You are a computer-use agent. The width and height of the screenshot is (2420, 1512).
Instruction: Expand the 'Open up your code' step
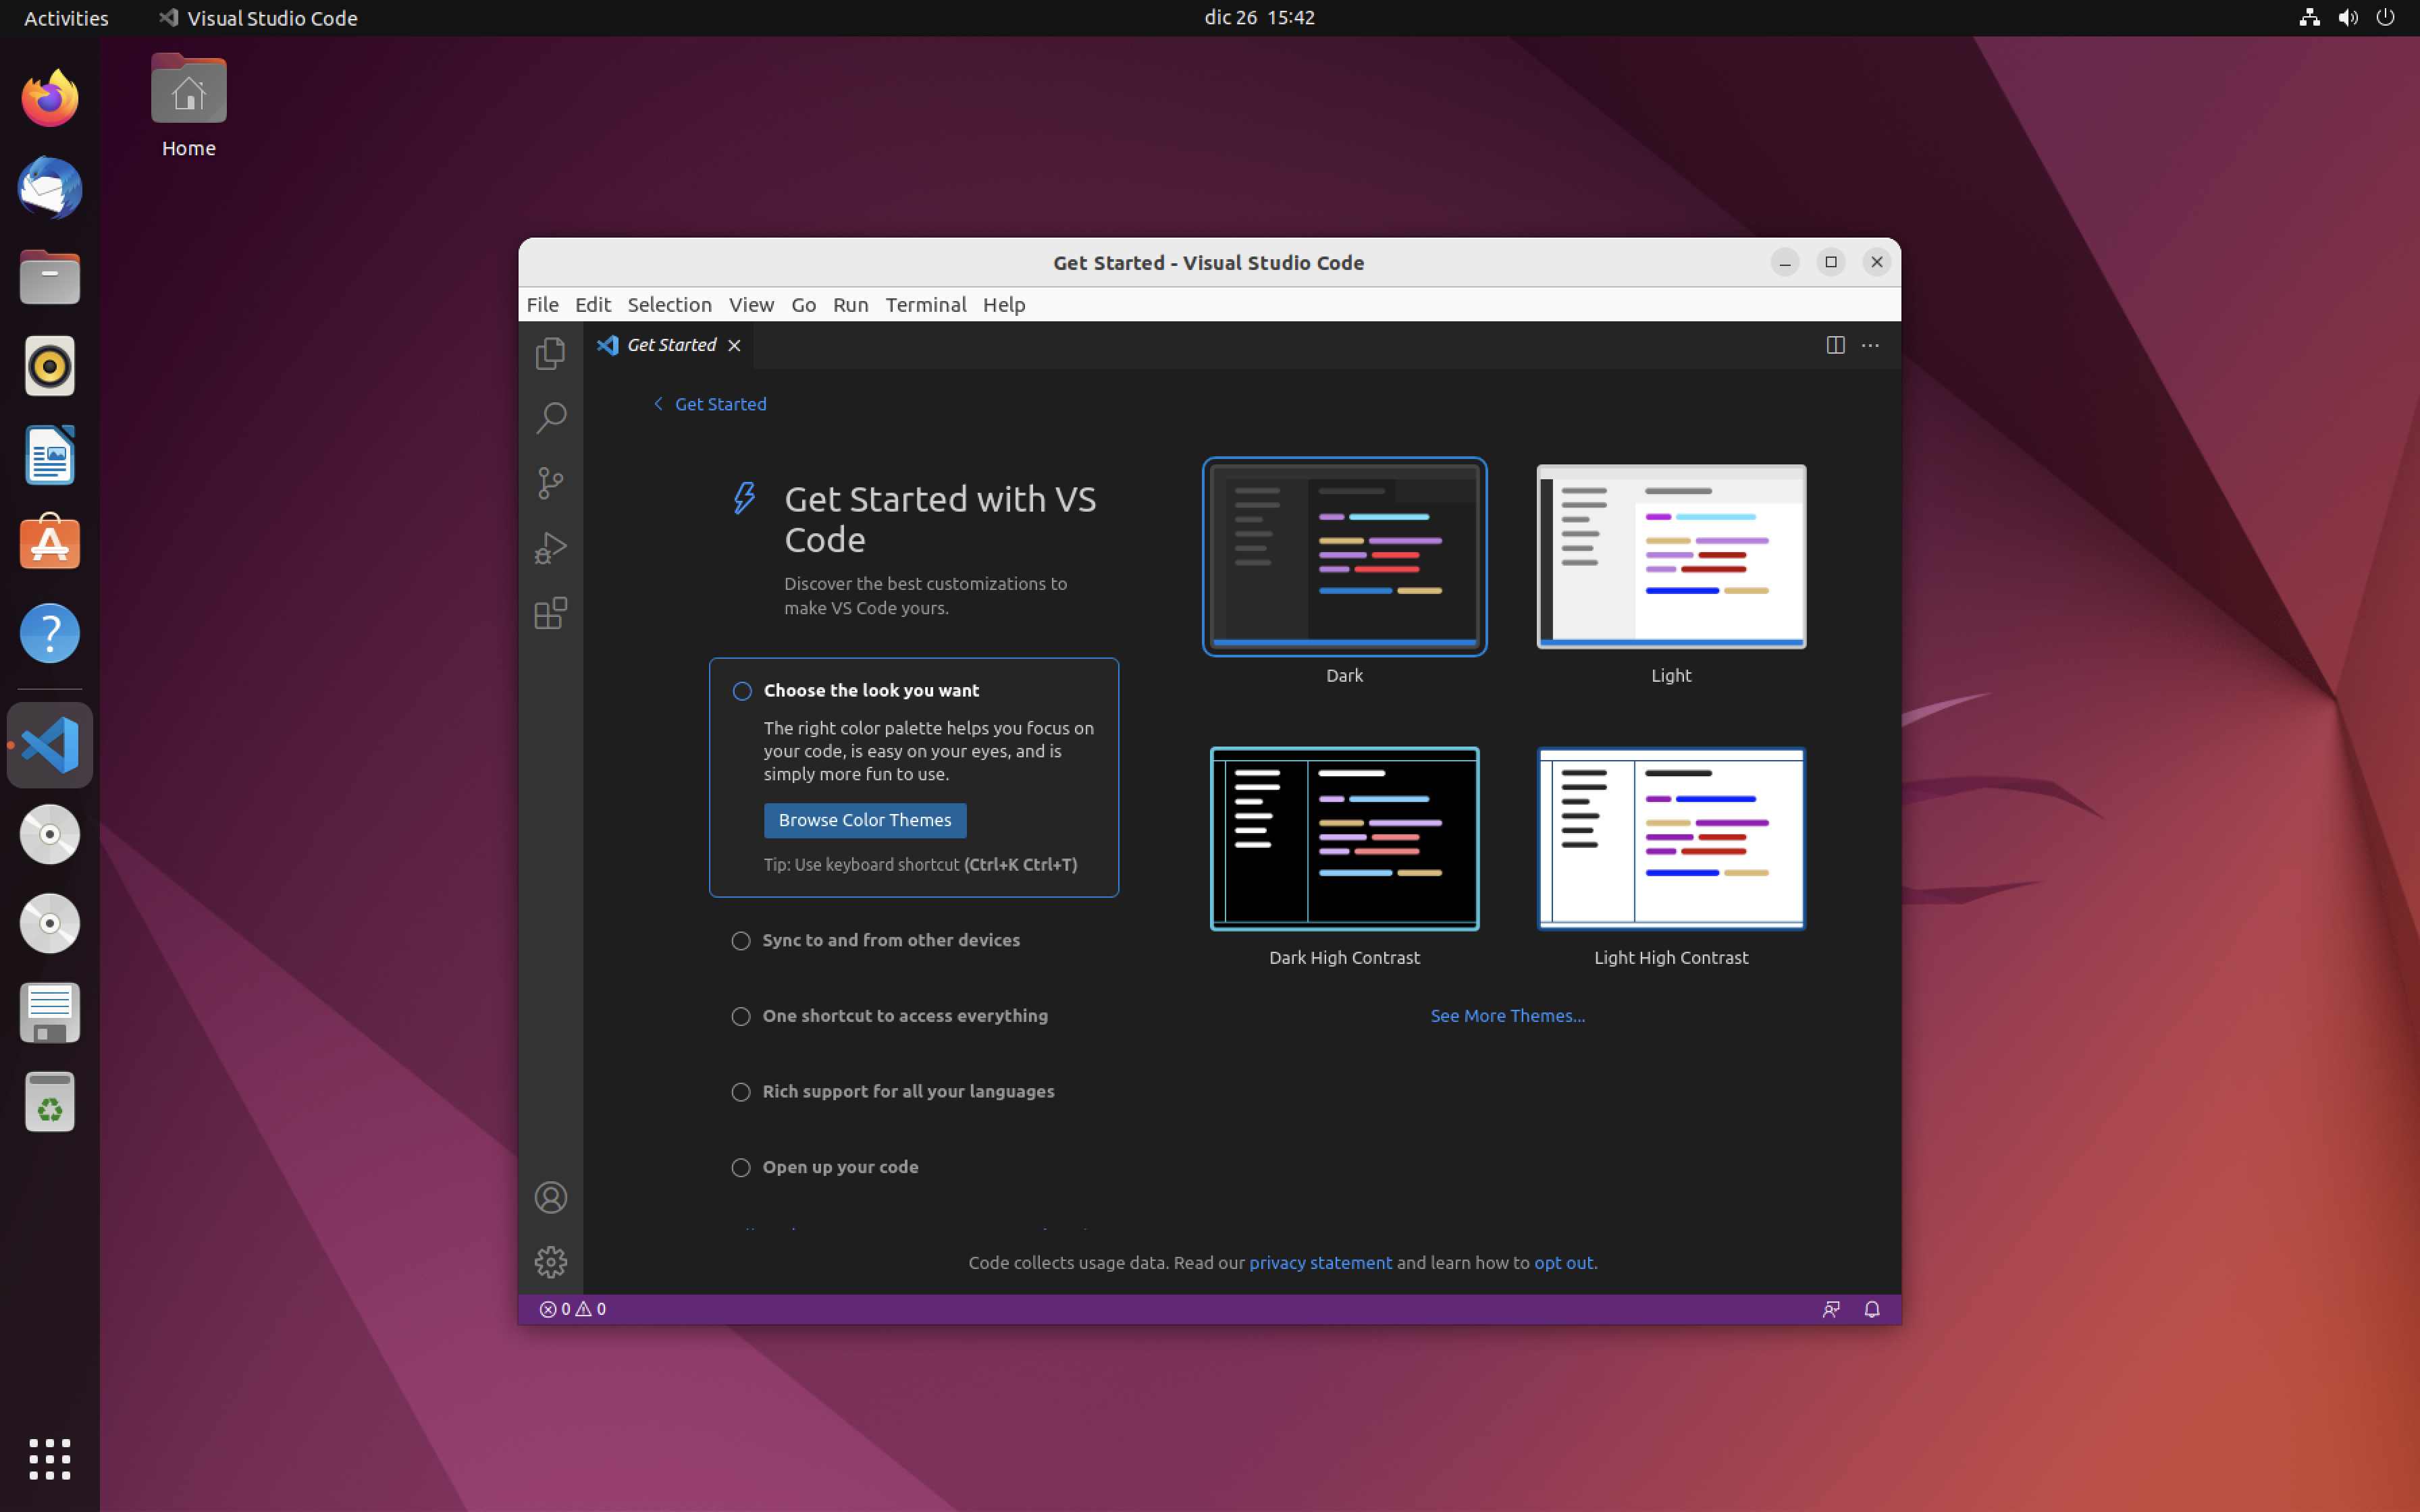[x=840, y=1168]
